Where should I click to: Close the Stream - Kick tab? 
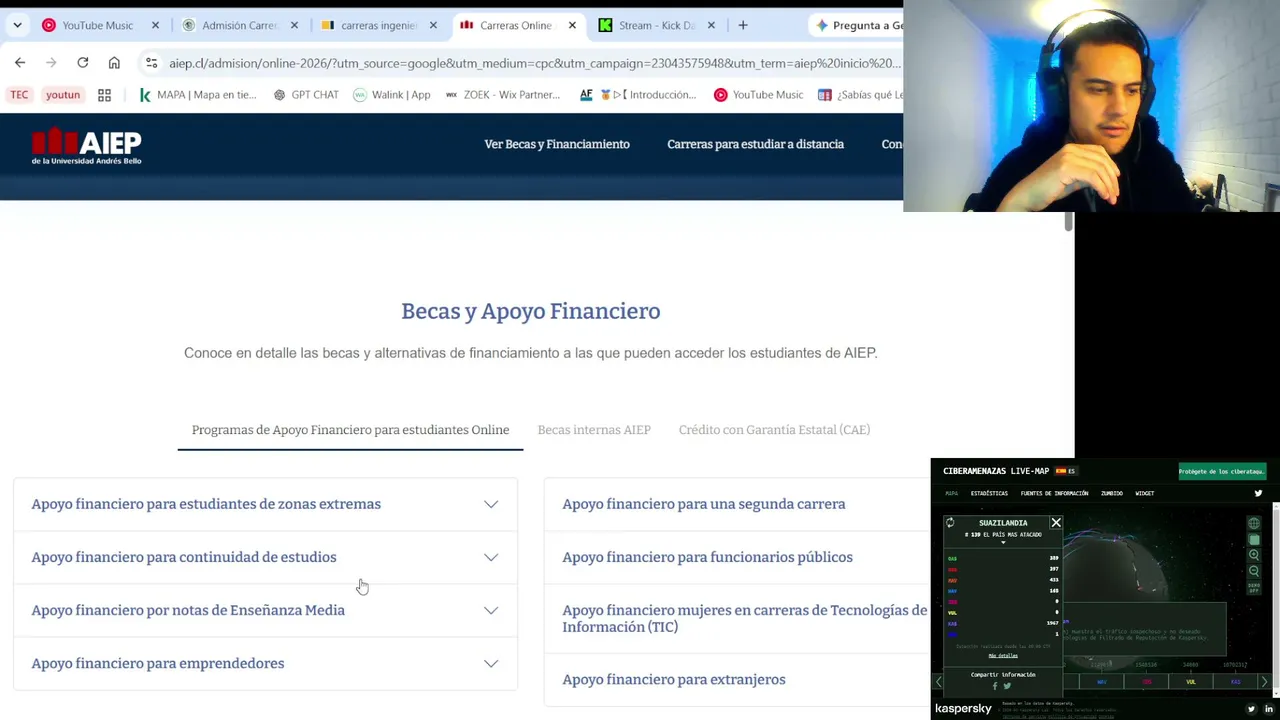pos(711,25)
